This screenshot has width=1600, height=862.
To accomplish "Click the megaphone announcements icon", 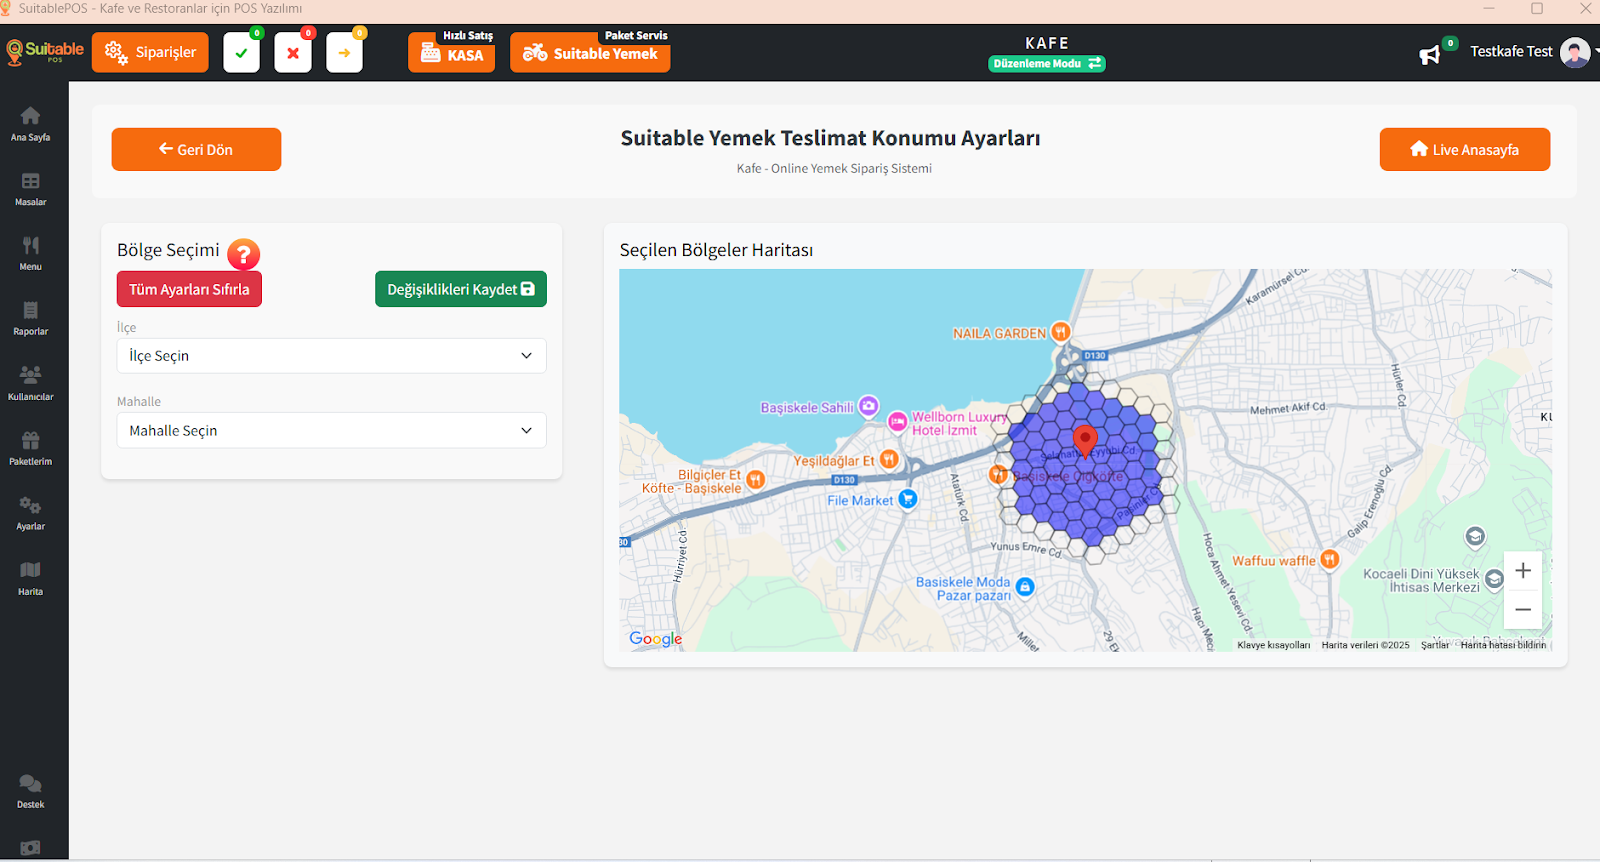I will pos(1430,54).
